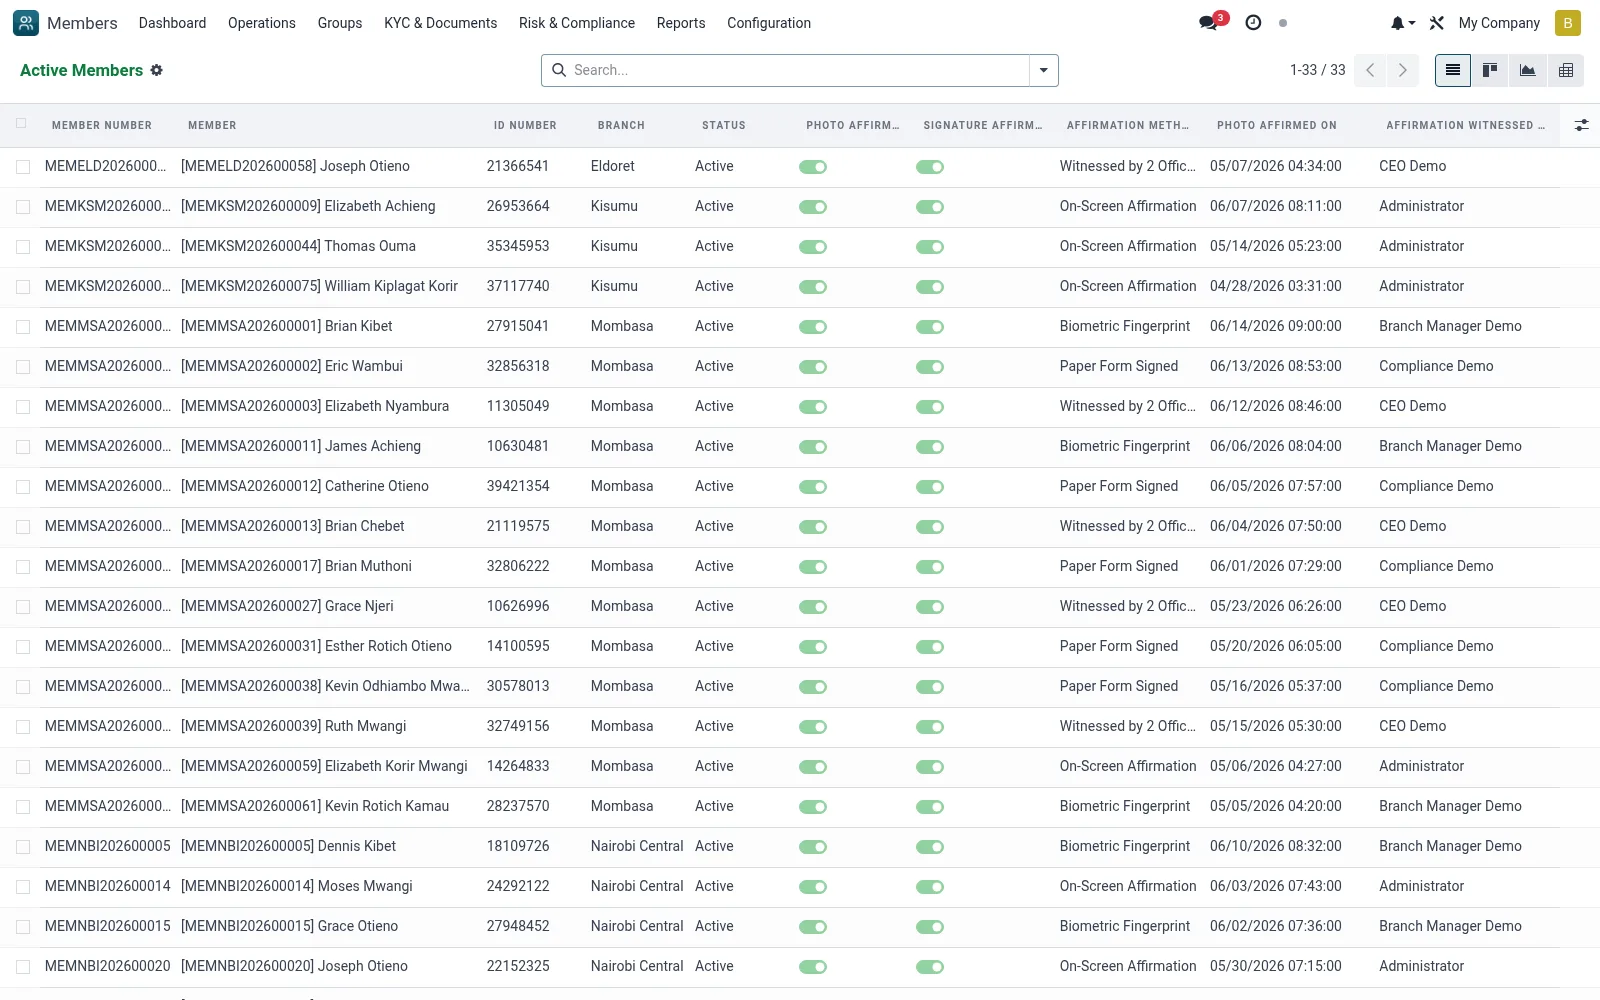
Task: Open the My Company switcher
Action: point(1499,22)
